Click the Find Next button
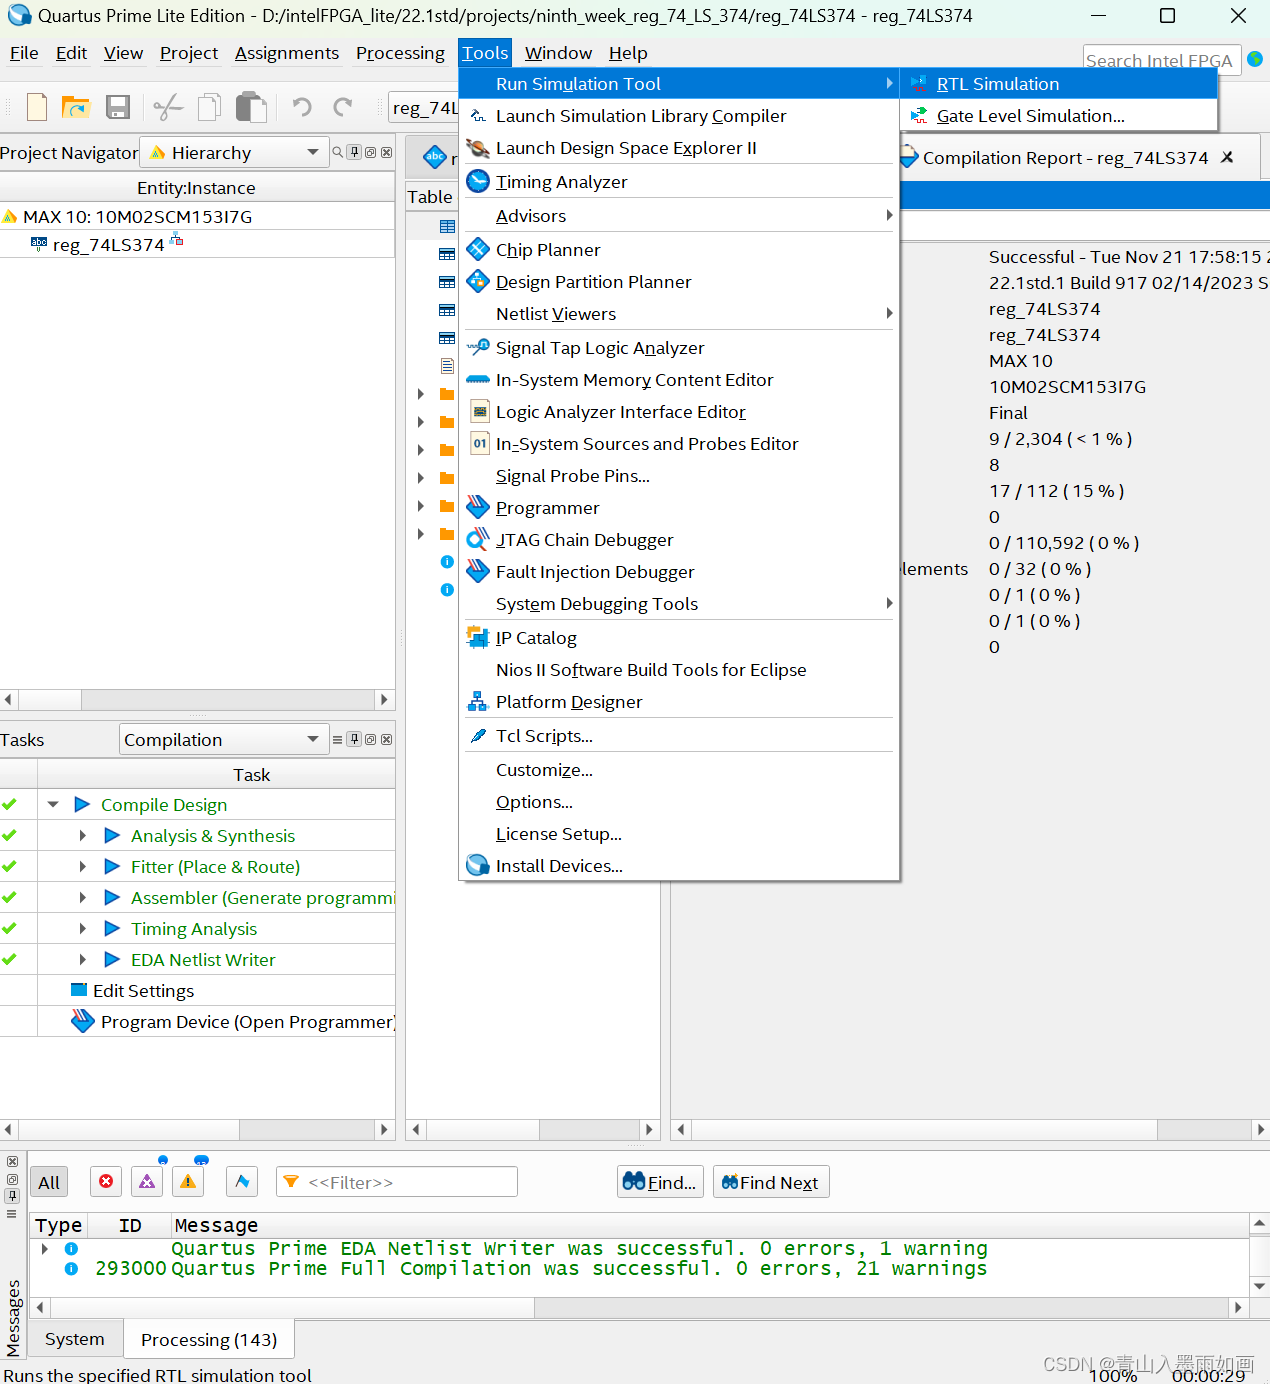1270x1384 pixels. click(x=771, y=1182)
